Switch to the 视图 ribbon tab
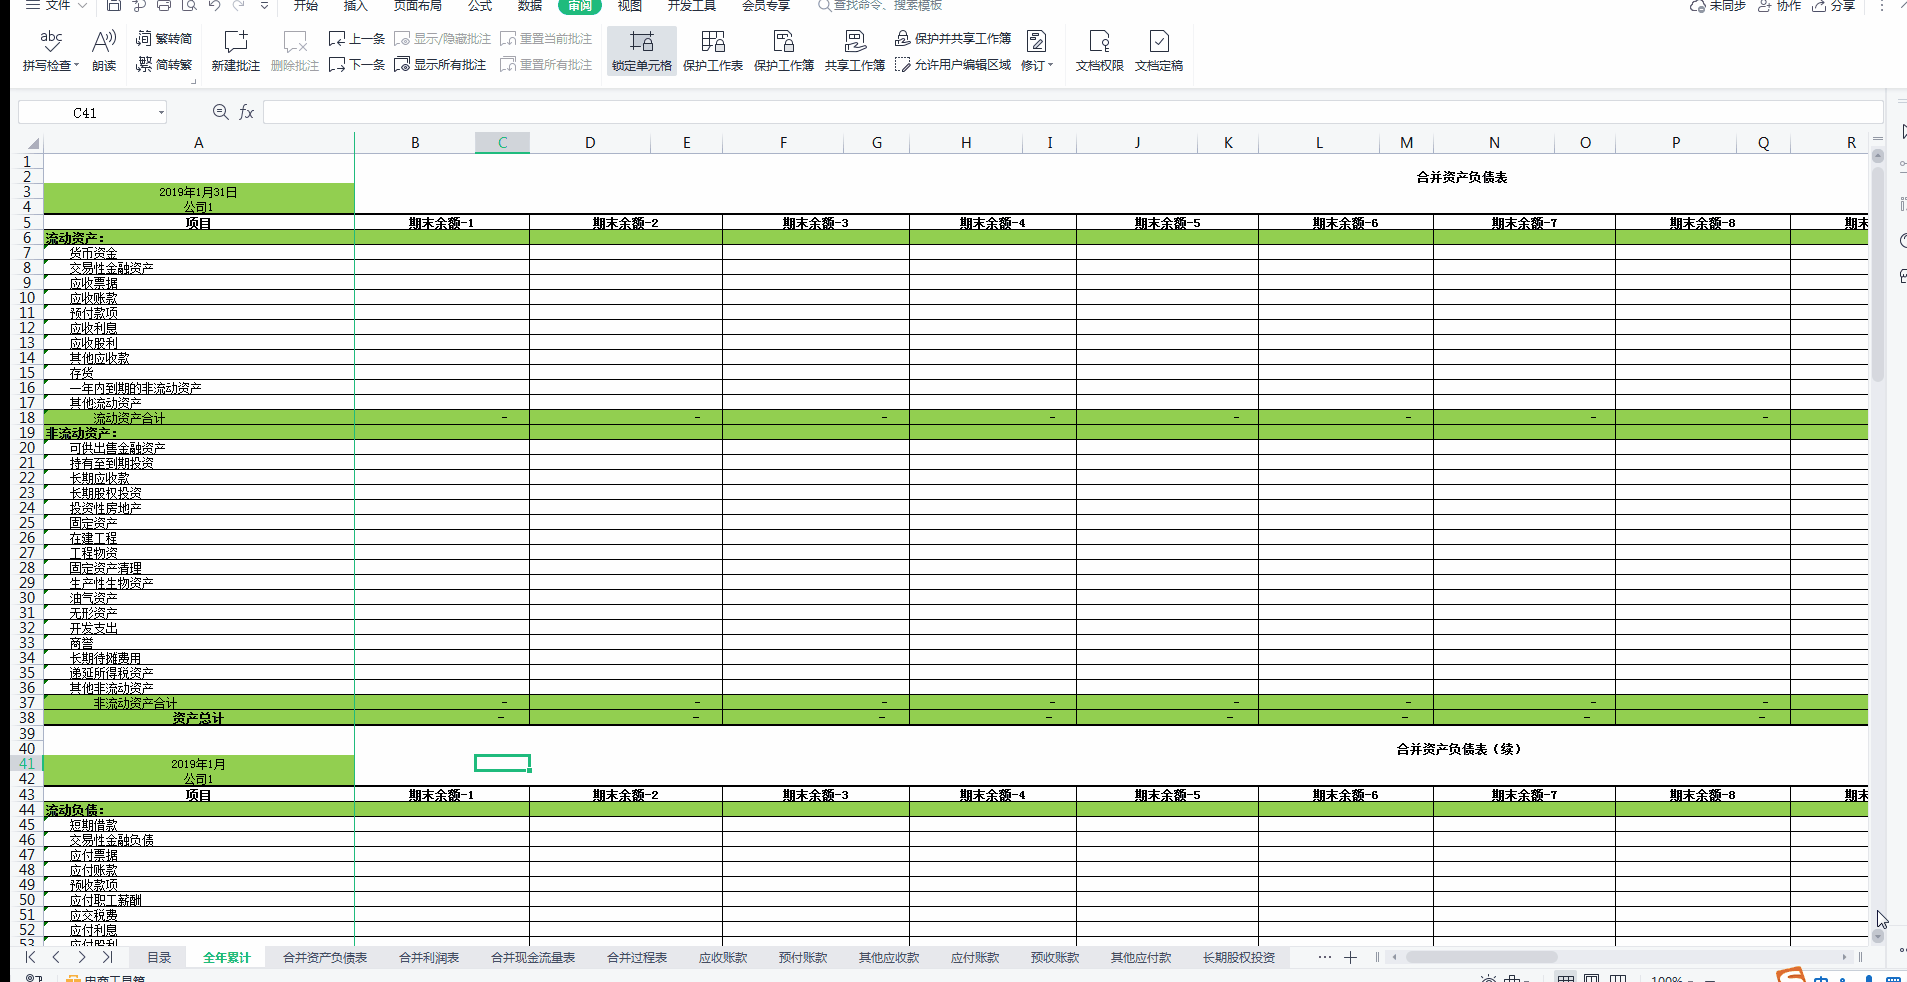 (x=629, y=6)
